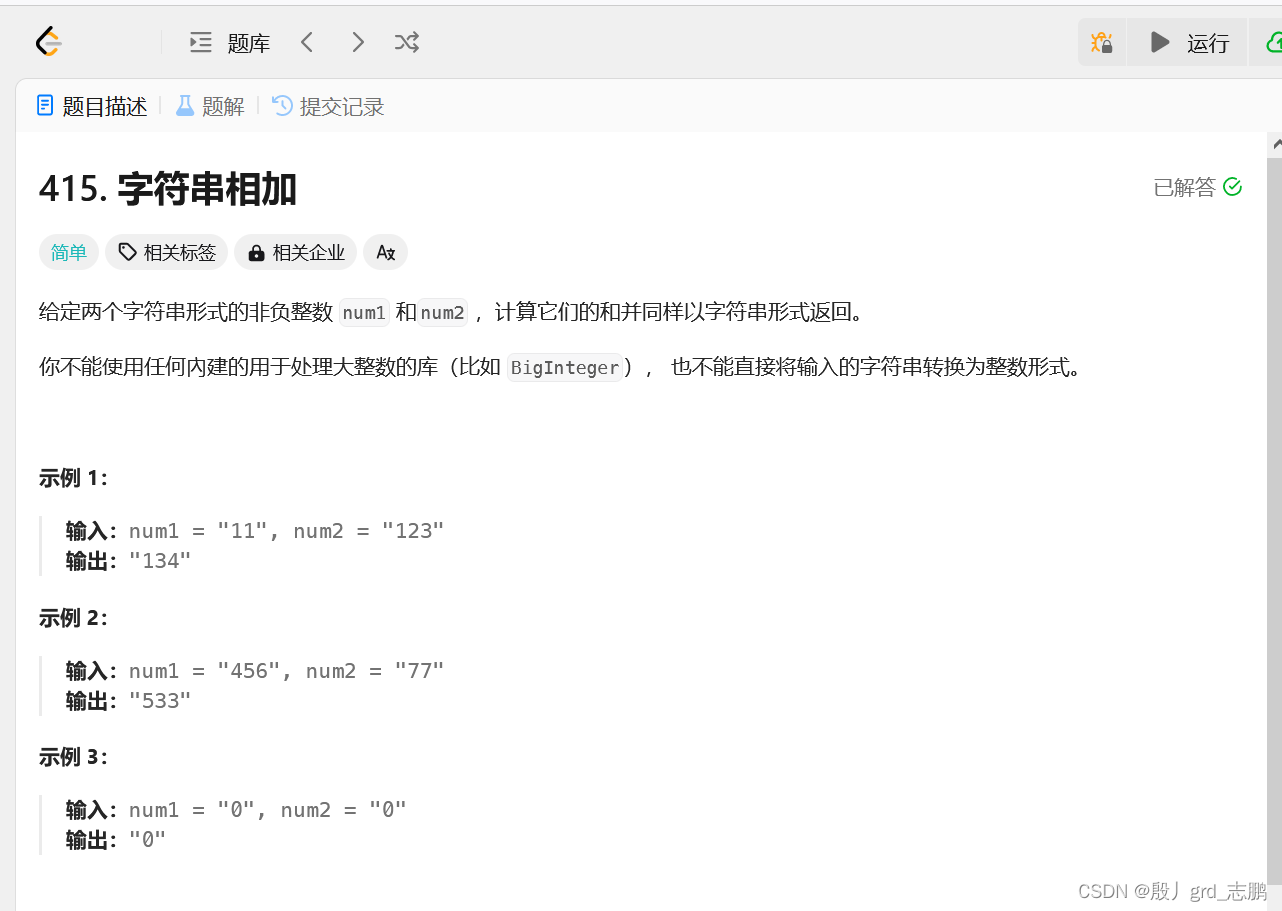Toggle the translation language icon

coord(385,253)
